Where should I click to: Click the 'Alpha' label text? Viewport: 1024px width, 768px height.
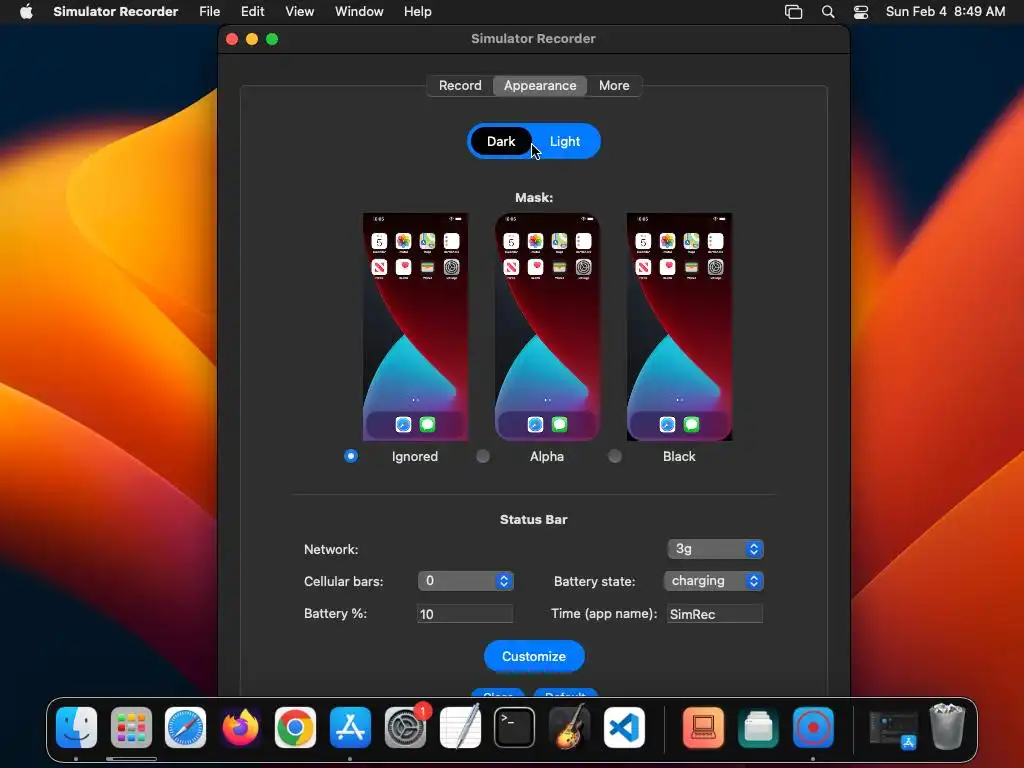(547, 456)
